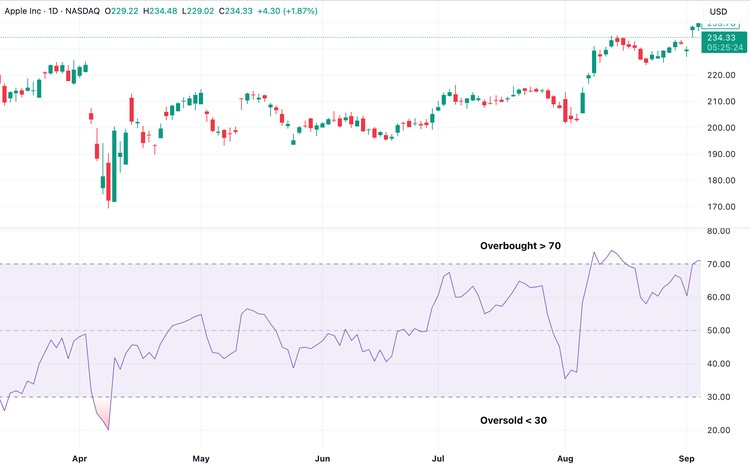The width and height of the screenshot is (750, 467).
Task: Click the 200.00 price scale label
Action: pyautogui.click(x=721, y=128)
